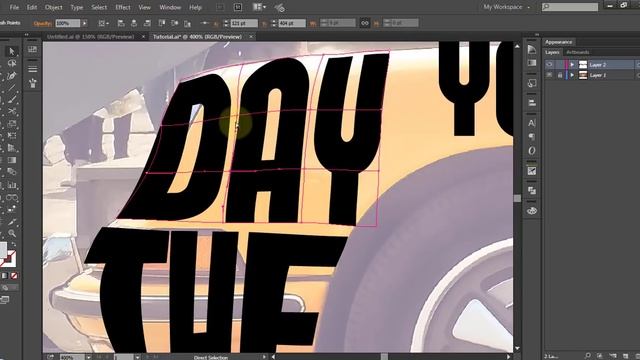Expand Layer 2 with its disclosure triangle
Viewport: 640px width, 360px height.
[x=572, y=64]
